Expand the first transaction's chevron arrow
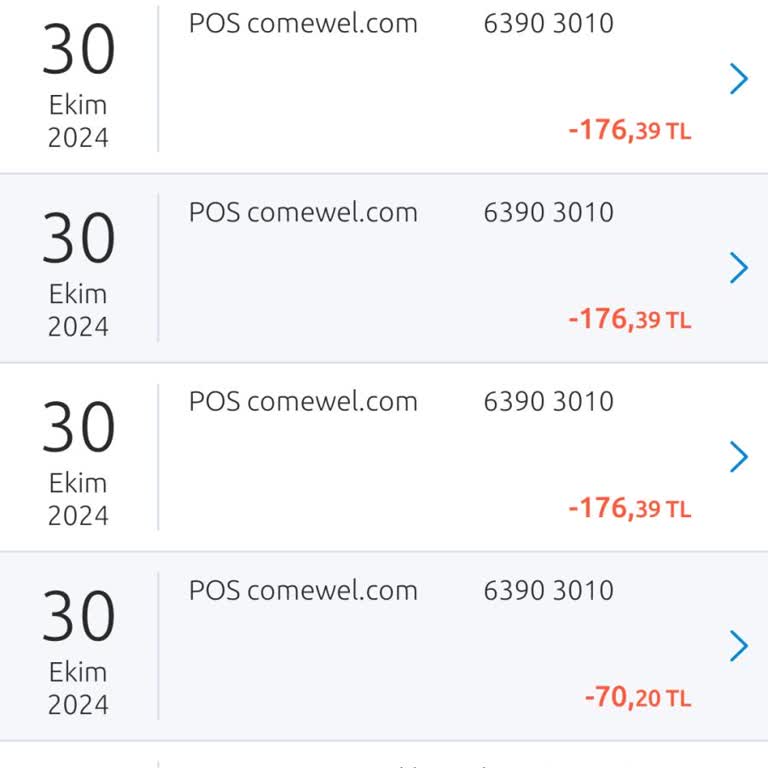Screen dimensions: 768x768 click(x=739, y=79)
